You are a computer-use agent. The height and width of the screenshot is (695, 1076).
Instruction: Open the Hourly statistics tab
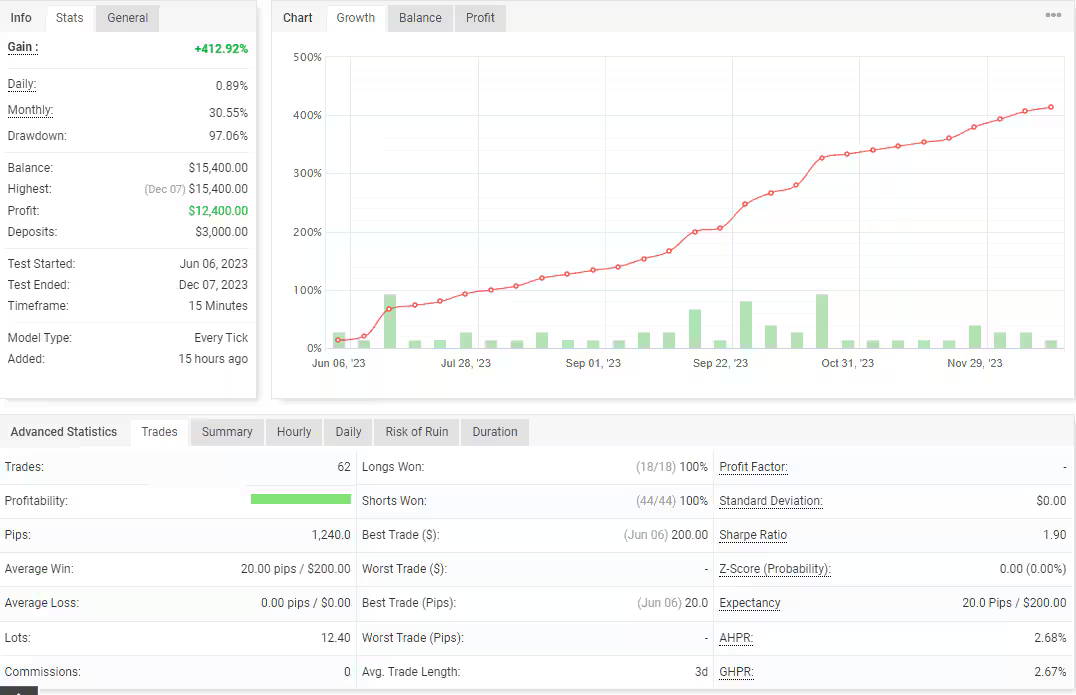tap(294, 432)
